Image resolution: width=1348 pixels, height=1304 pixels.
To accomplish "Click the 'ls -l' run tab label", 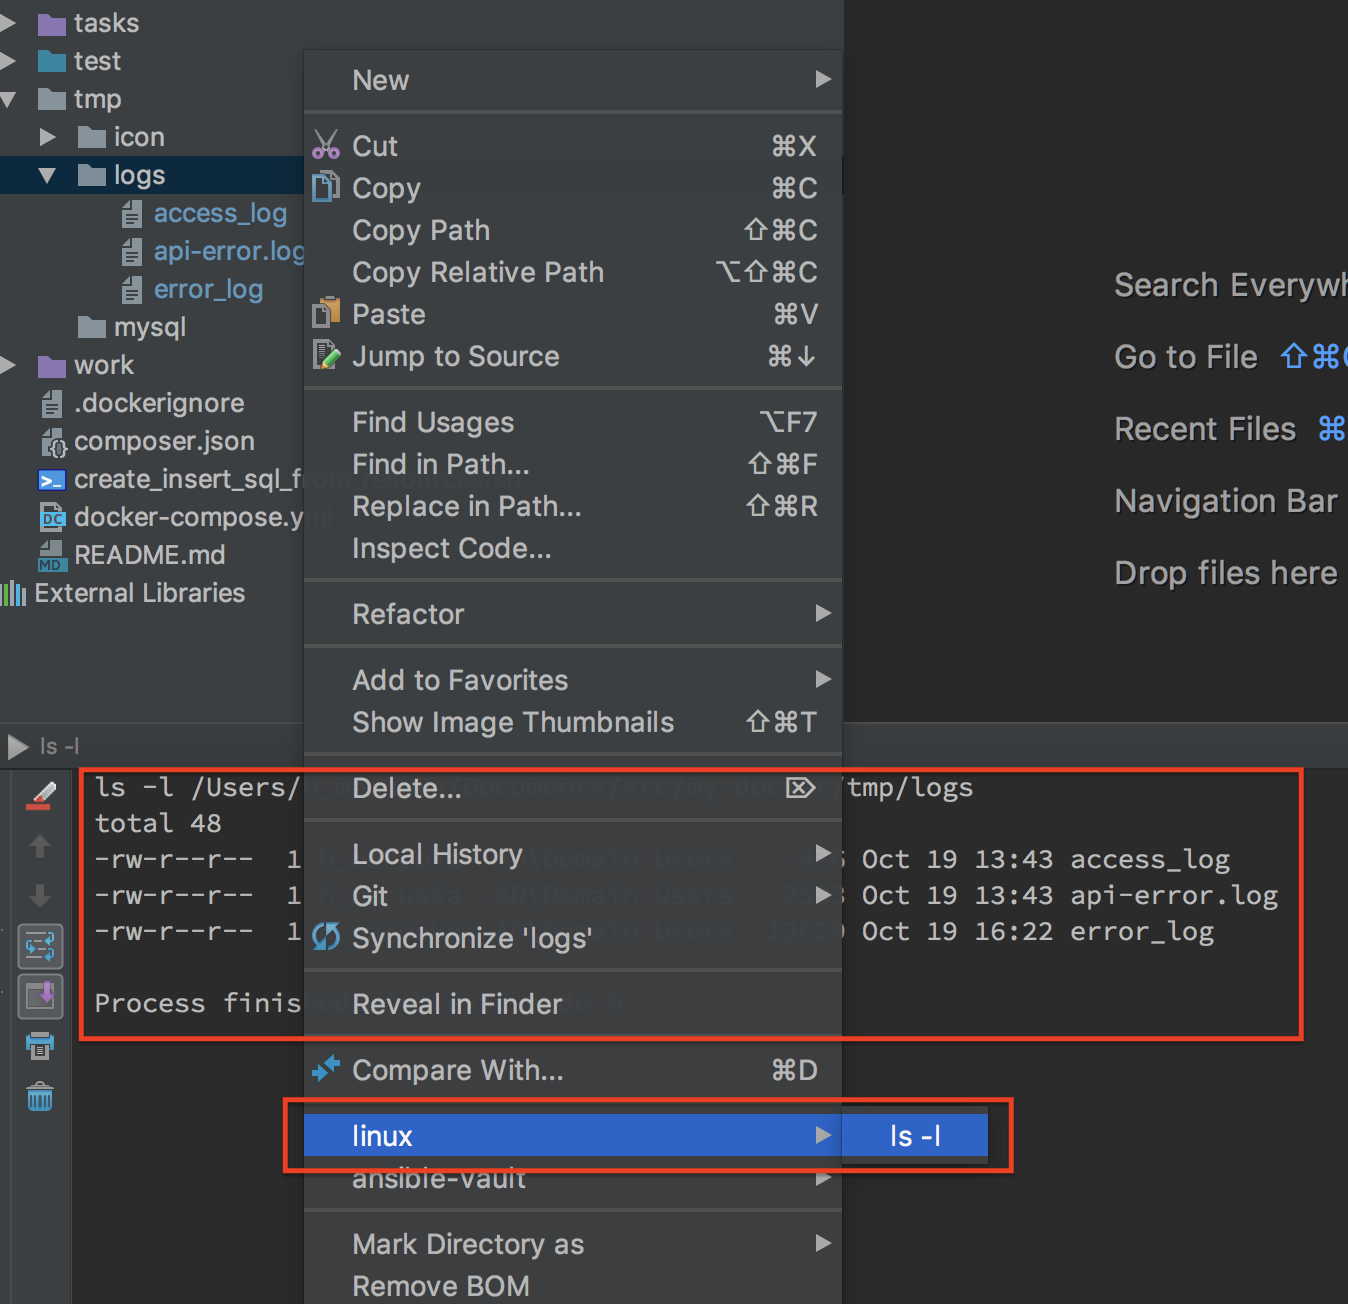I will 59,746.
